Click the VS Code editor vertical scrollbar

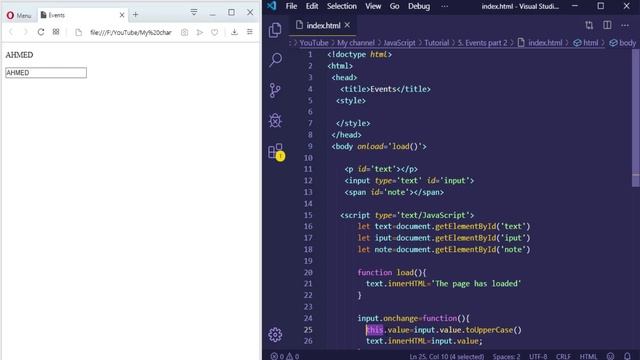tap(636, 118)
